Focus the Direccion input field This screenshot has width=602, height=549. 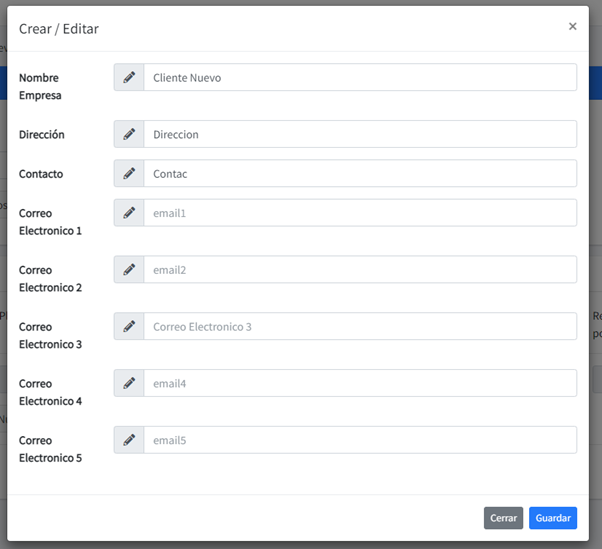(x=360, y=134)
